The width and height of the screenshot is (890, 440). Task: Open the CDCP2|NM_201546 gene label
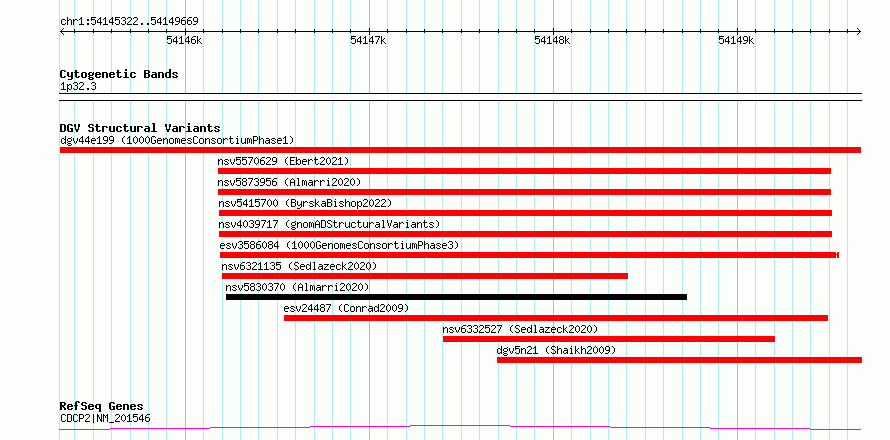[105, 420]
